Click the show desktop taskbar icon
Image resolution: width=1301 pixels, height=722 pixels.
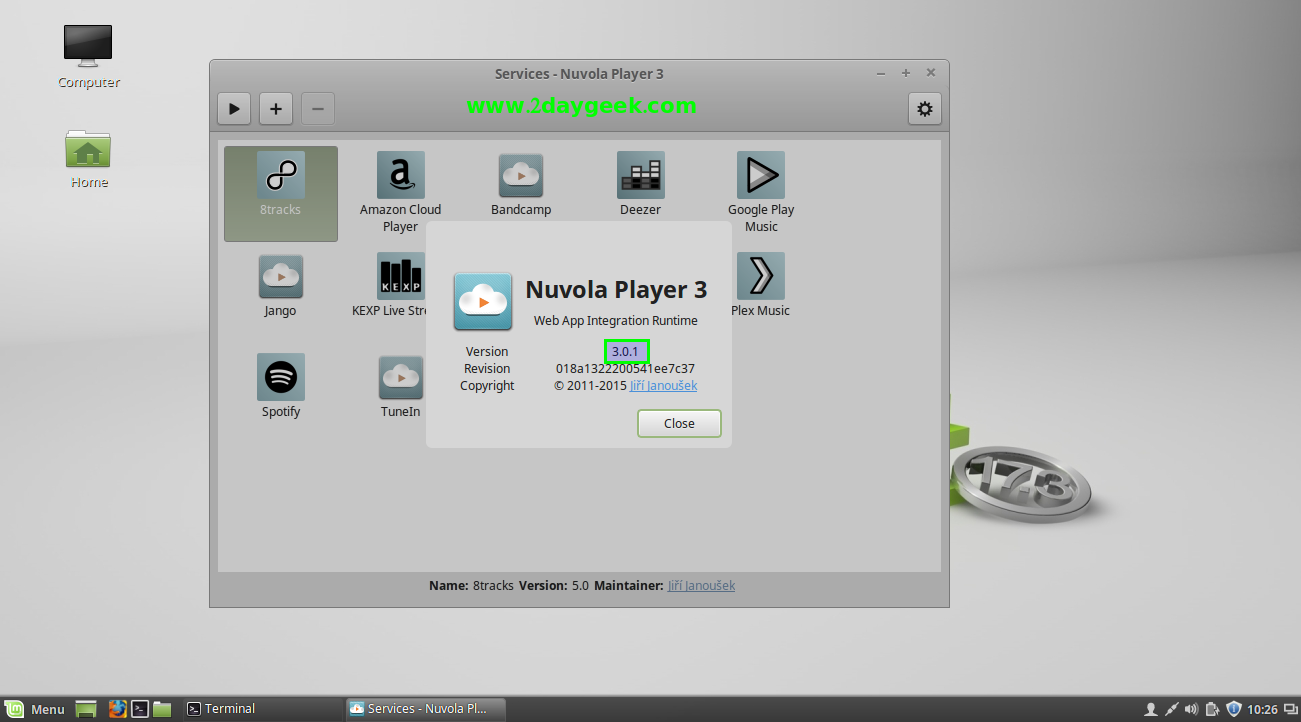pos(86,709)
